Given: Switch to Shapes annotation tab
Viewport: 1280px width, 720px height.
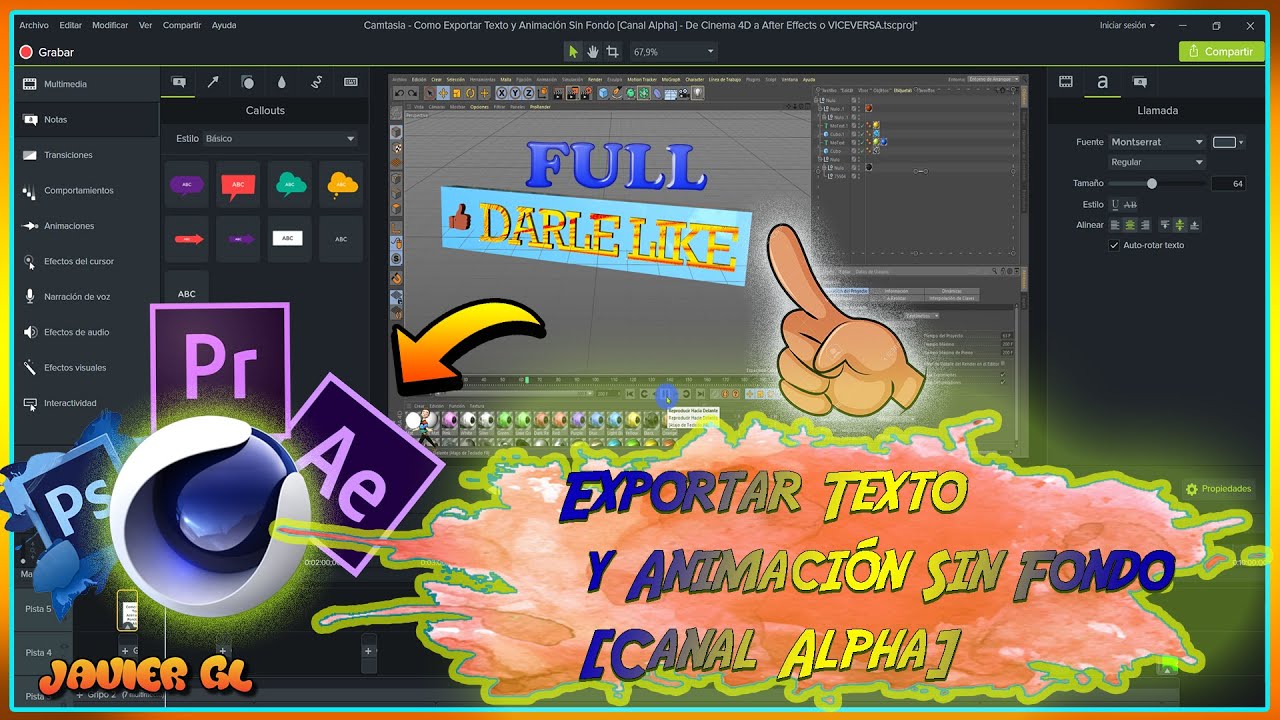Looking at the screenshot, I should point(247,82).
